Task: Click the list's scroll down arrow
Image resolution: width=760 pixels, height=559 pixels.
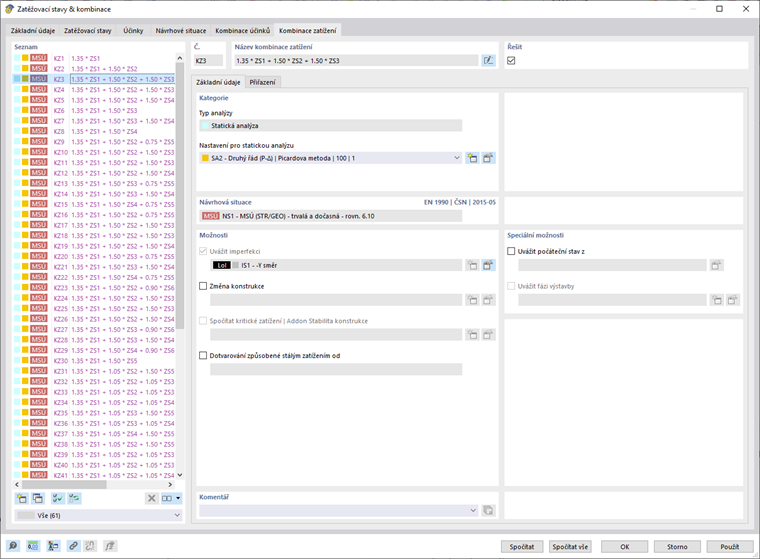Action: 180,475
